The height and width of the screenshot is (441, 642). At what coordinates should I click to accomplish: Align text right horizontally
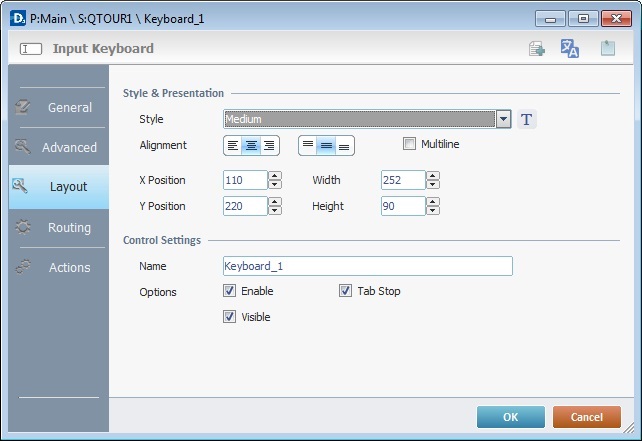(x=269, y=145)
